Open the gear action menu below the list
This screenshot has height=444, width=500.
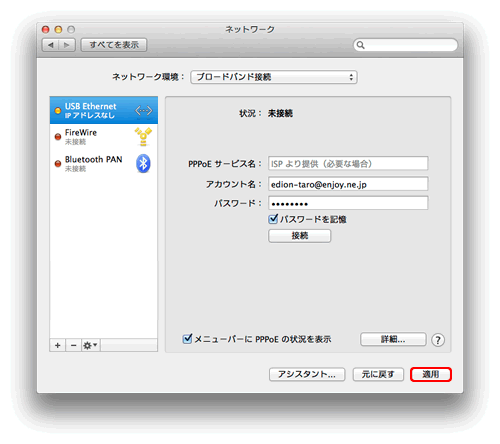91,345
